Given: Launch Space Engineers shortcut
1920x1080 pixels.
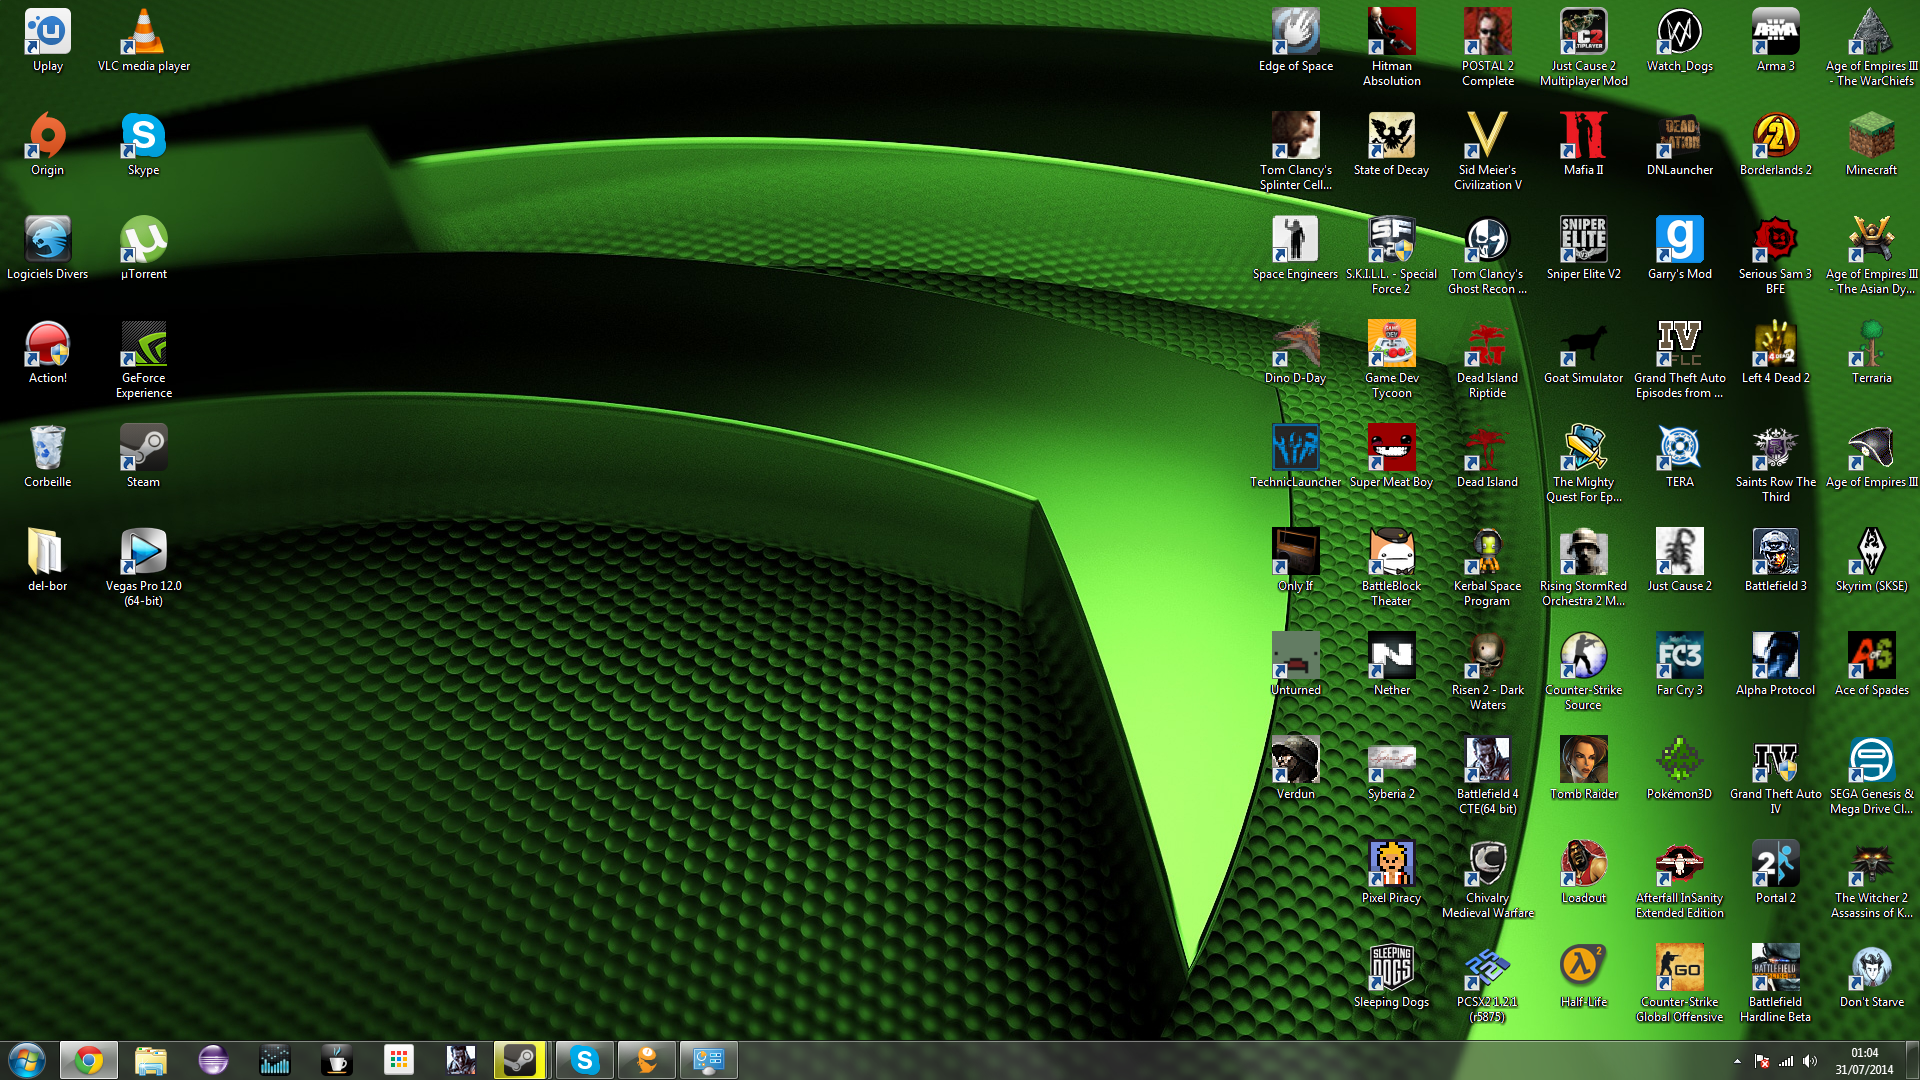Looking at the screenshot, I should pyautogui.click(x=1295, y=249).
